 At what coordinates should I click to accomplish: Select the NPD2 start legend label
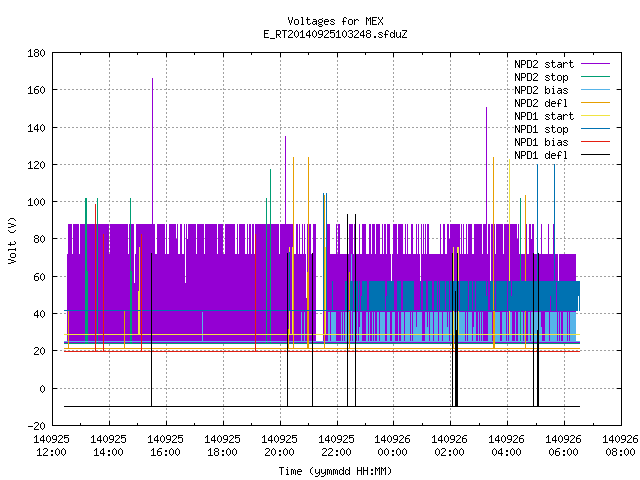click(x=544, y=64)
